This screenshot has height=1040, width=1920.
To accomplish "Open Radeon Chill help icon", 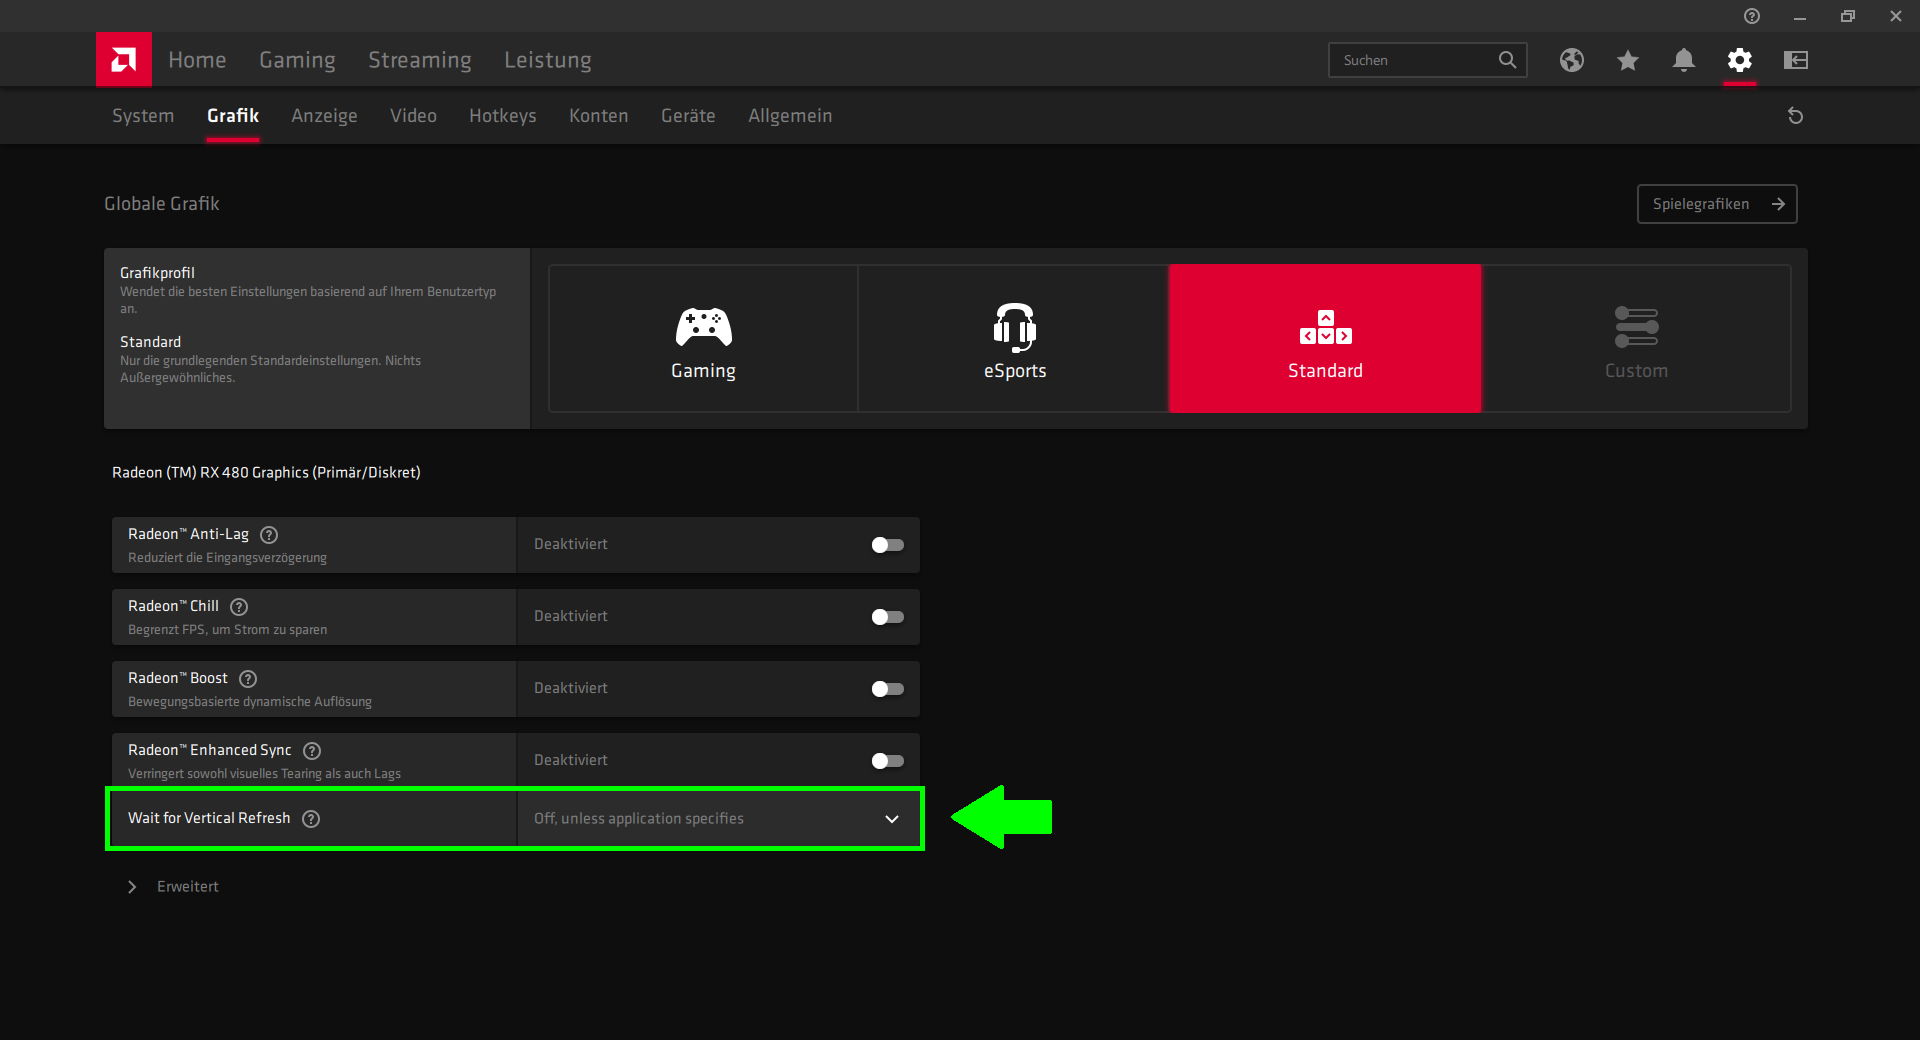I will click(239, 607).
